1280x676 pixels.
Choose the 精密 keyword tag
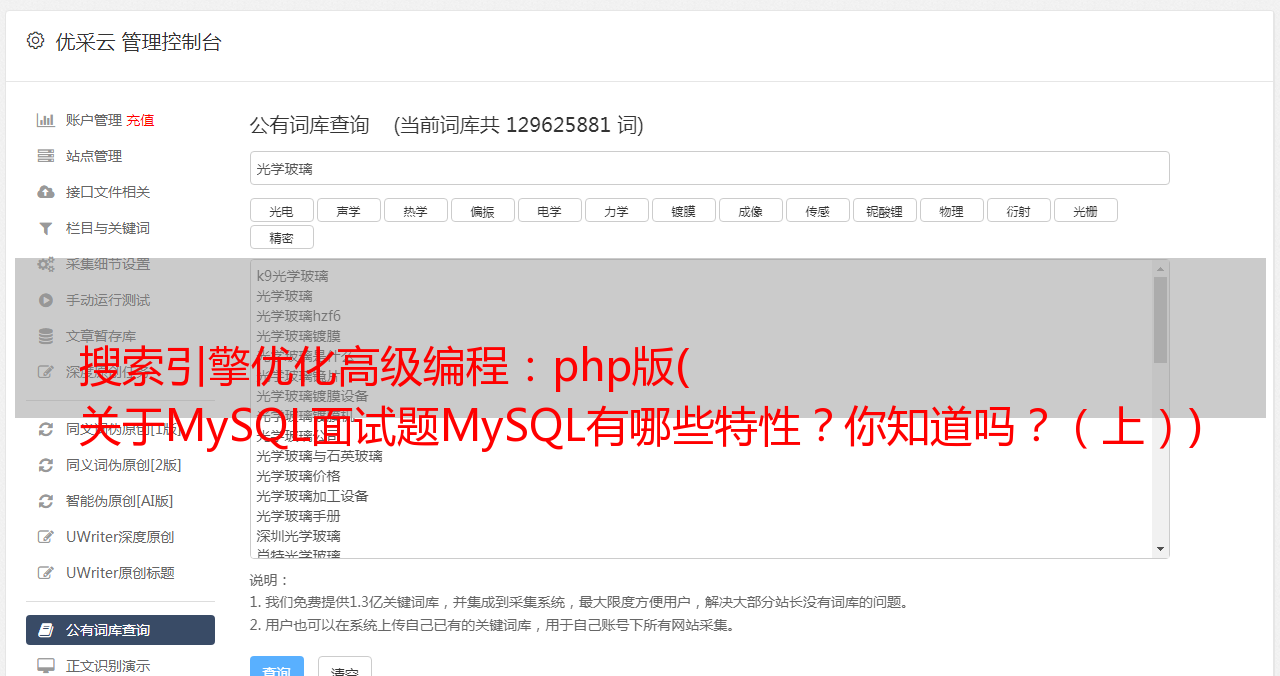pos(281,238)
